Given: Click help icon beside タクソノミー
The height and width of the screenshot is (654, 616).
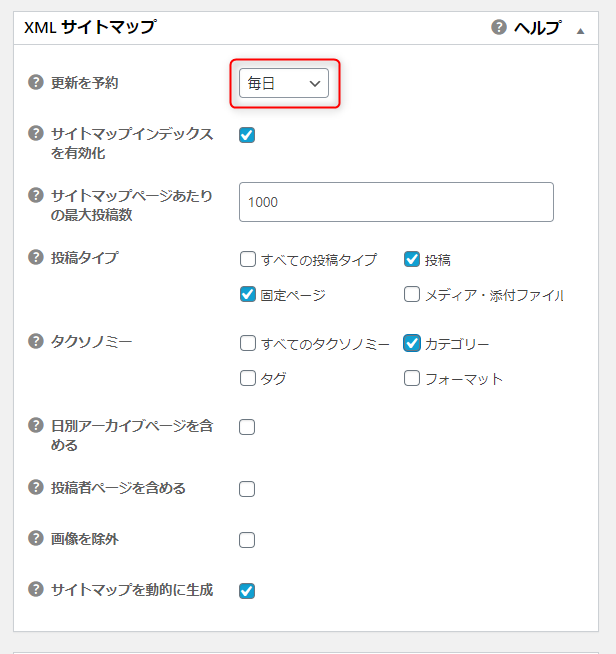Looking at the screenshot, I should click(x=36, y=341).
